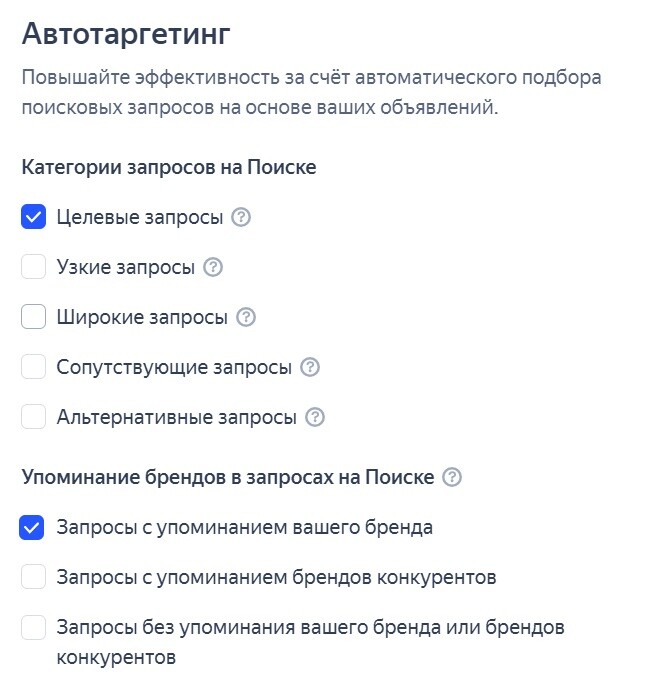Image resolution: width=657 pixels, height=693 pixels.
Task: Click the Сопутствующие запросы label text
Action: coord(174,367)
